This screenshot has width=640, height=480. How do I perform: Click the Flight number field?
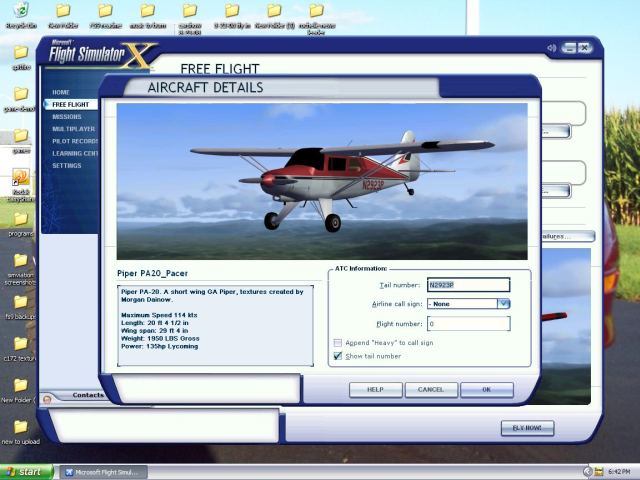469,324
